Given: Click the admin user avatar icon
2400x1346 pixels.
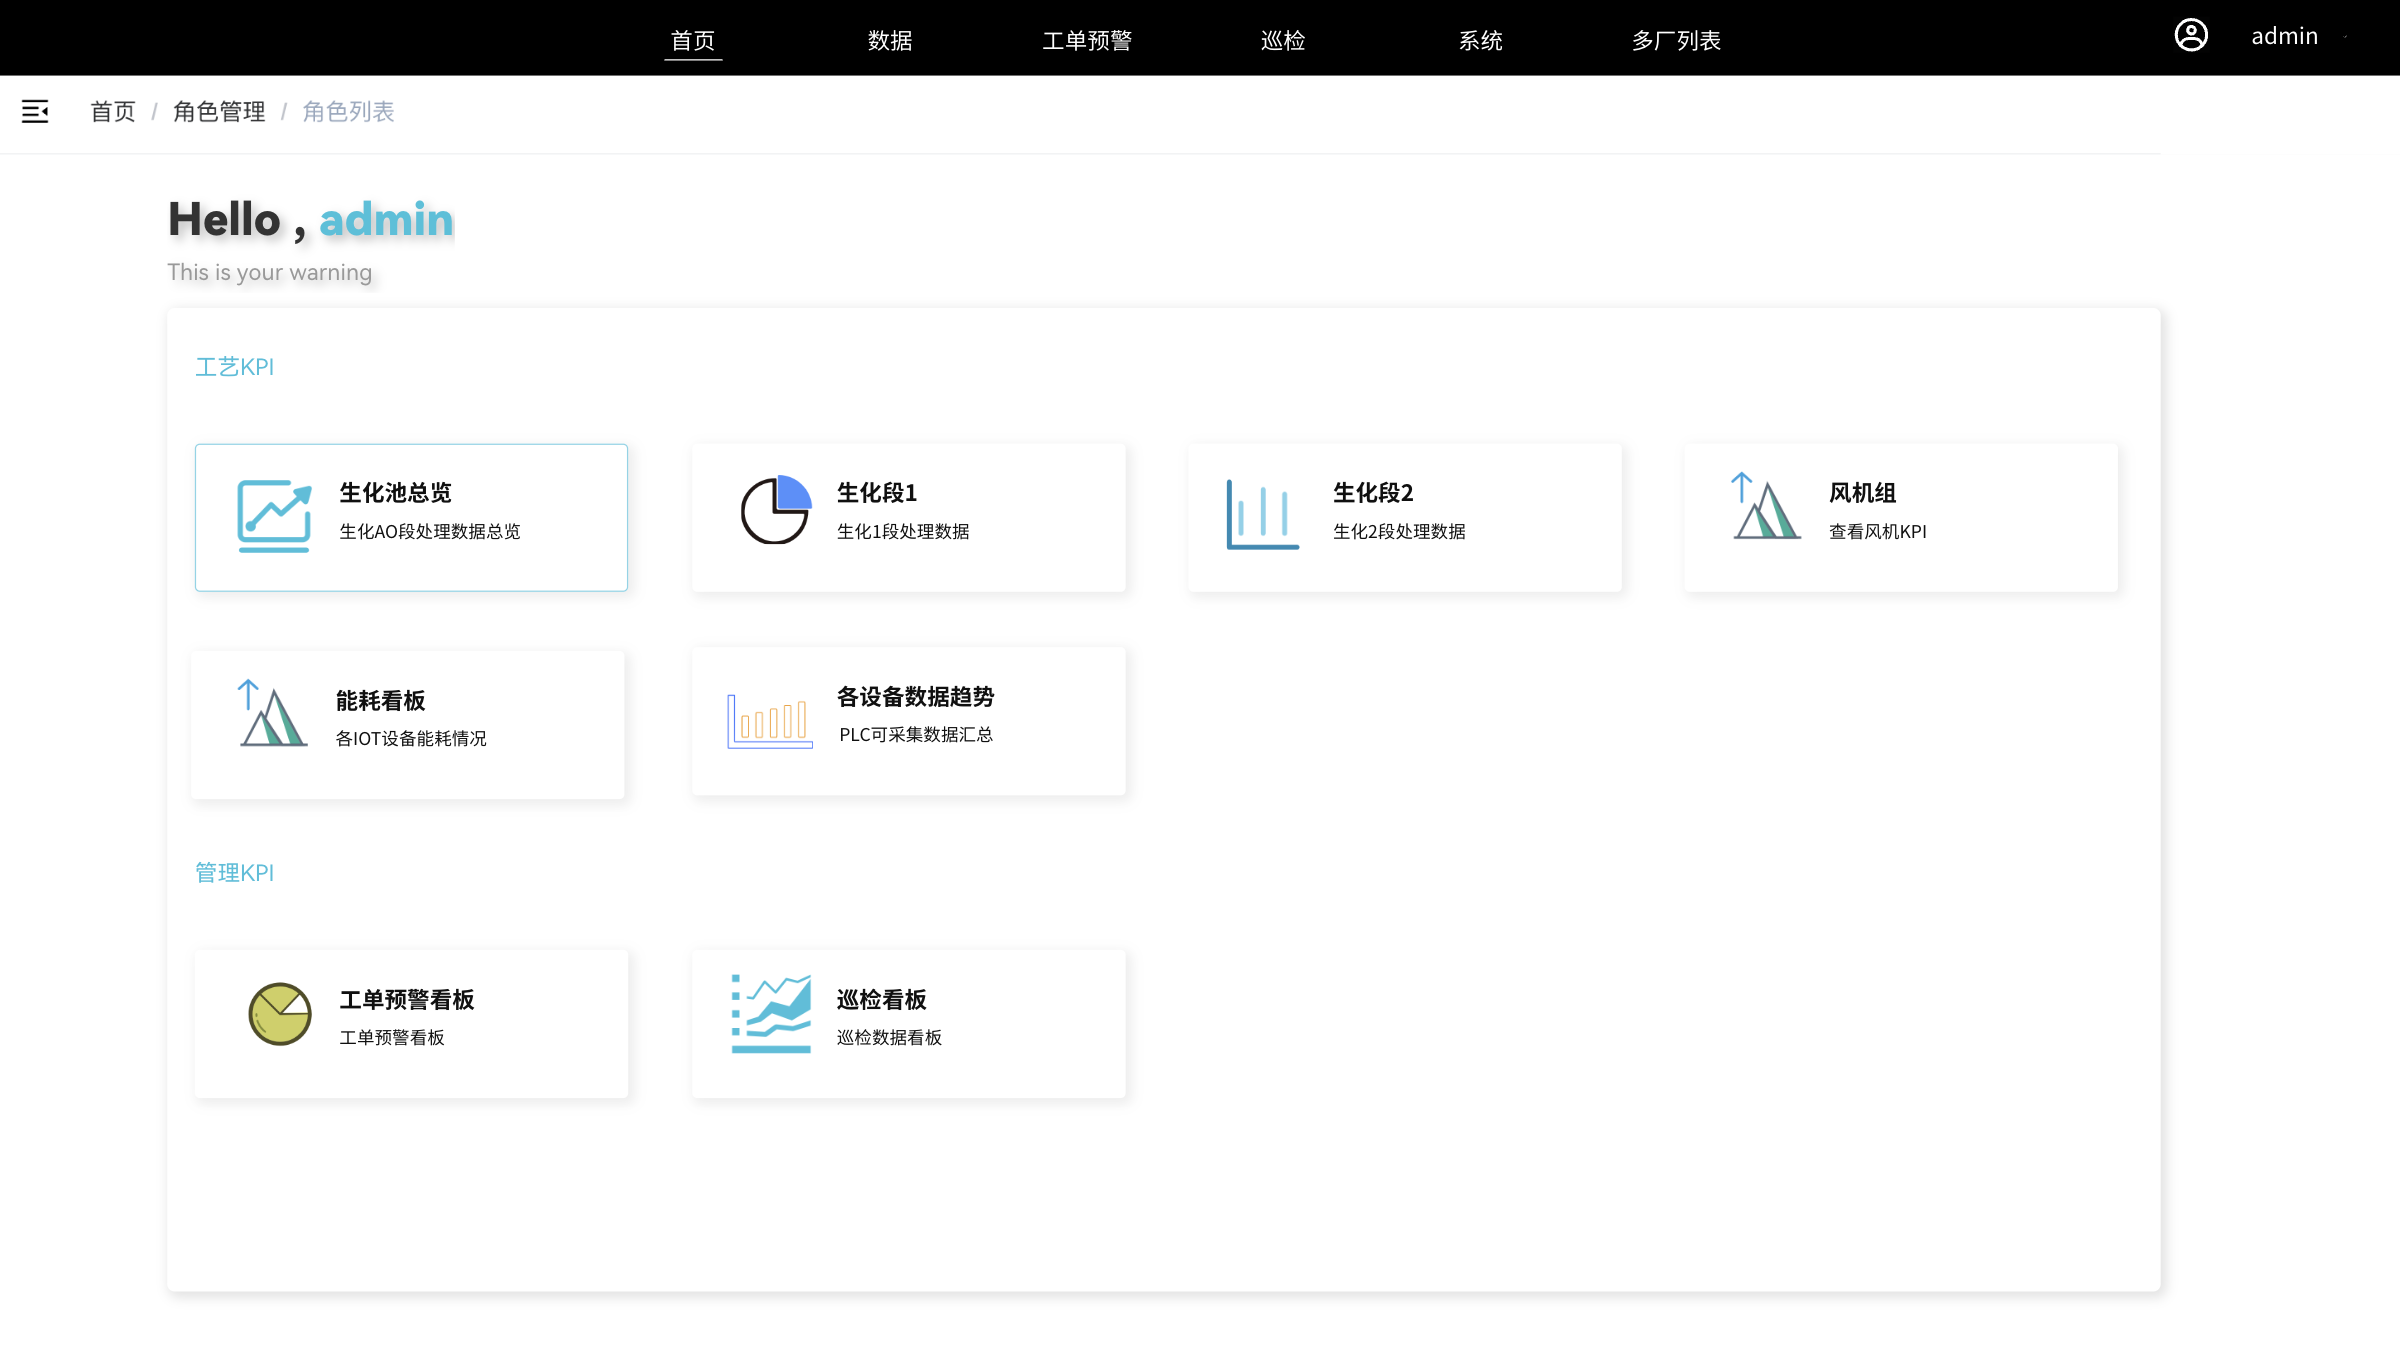Looking at the screenshot, I should (2191, 36).
